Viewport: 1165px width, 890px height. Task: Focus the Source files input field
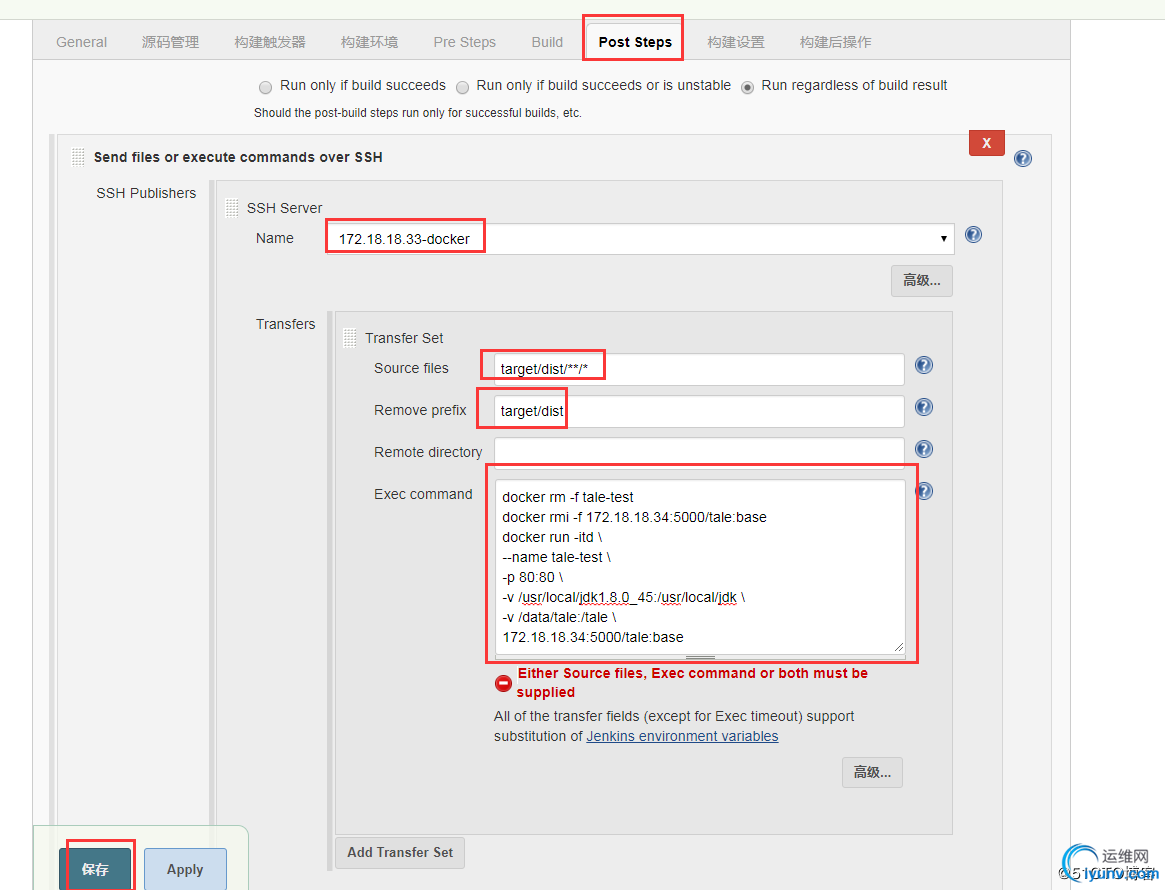pyautogui.click(x=699, y=369)
